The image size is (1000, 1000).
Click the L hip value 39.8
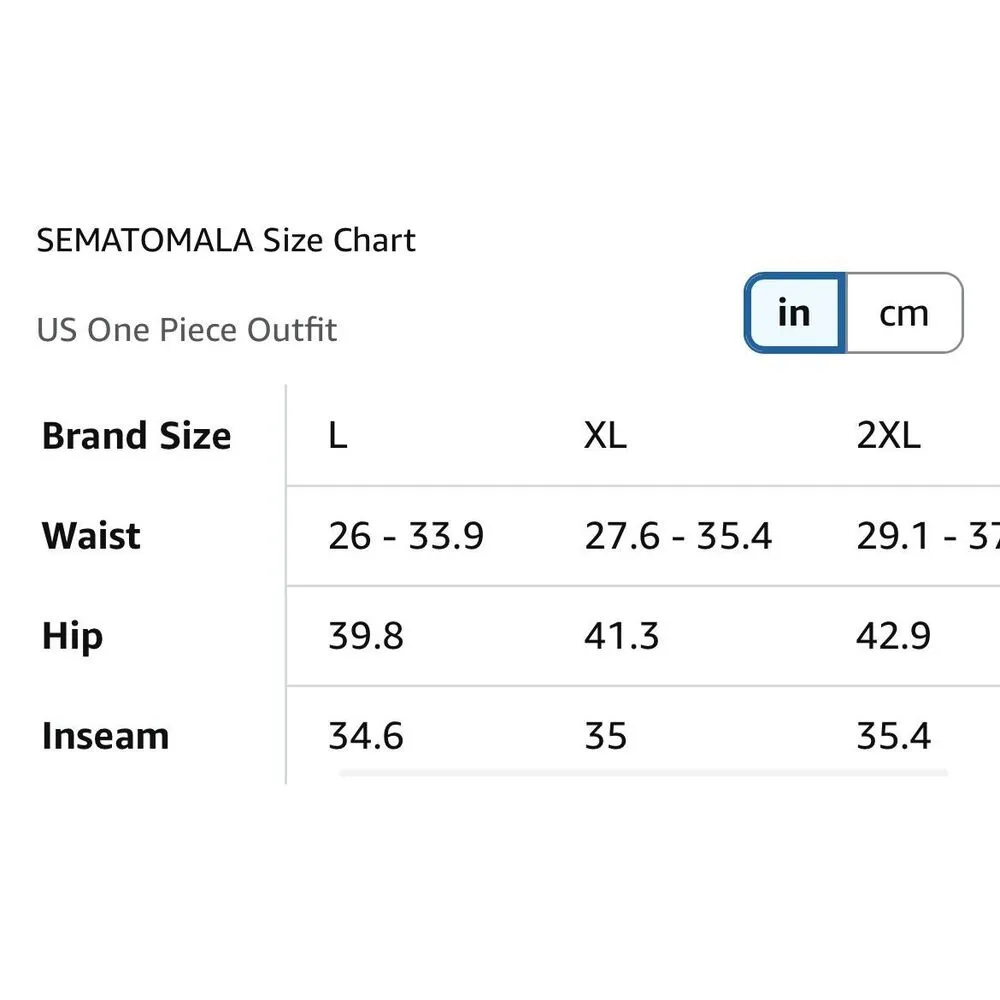[x=366, y=636]
